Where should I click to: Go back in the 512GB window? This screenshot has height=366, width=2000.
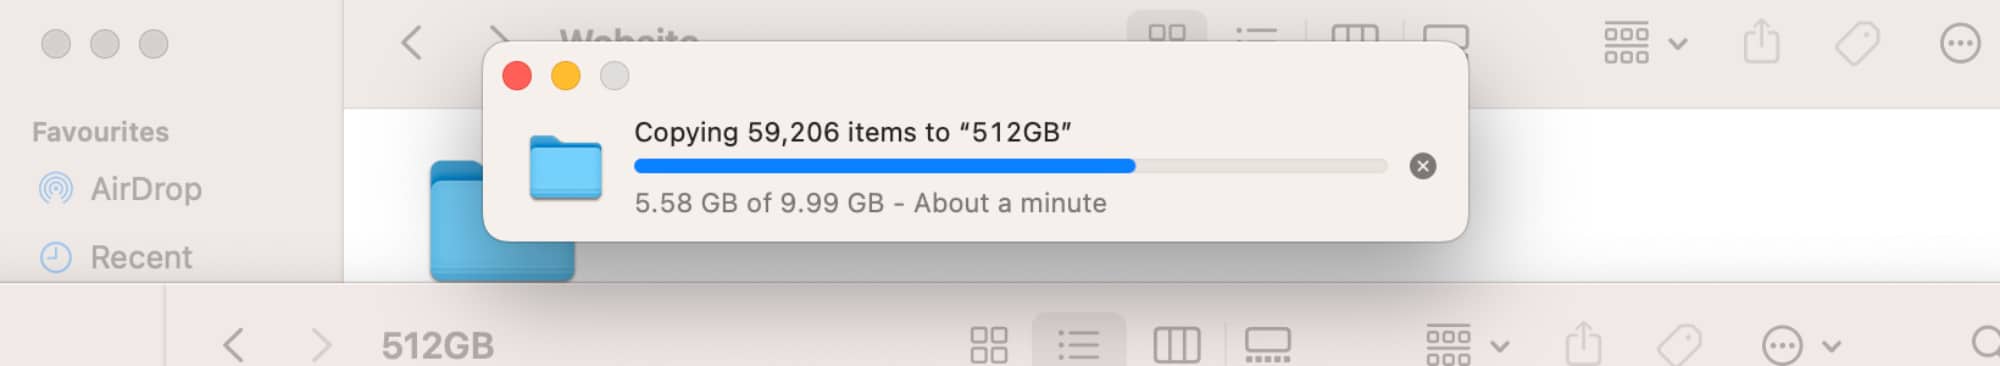pos(233,345)
